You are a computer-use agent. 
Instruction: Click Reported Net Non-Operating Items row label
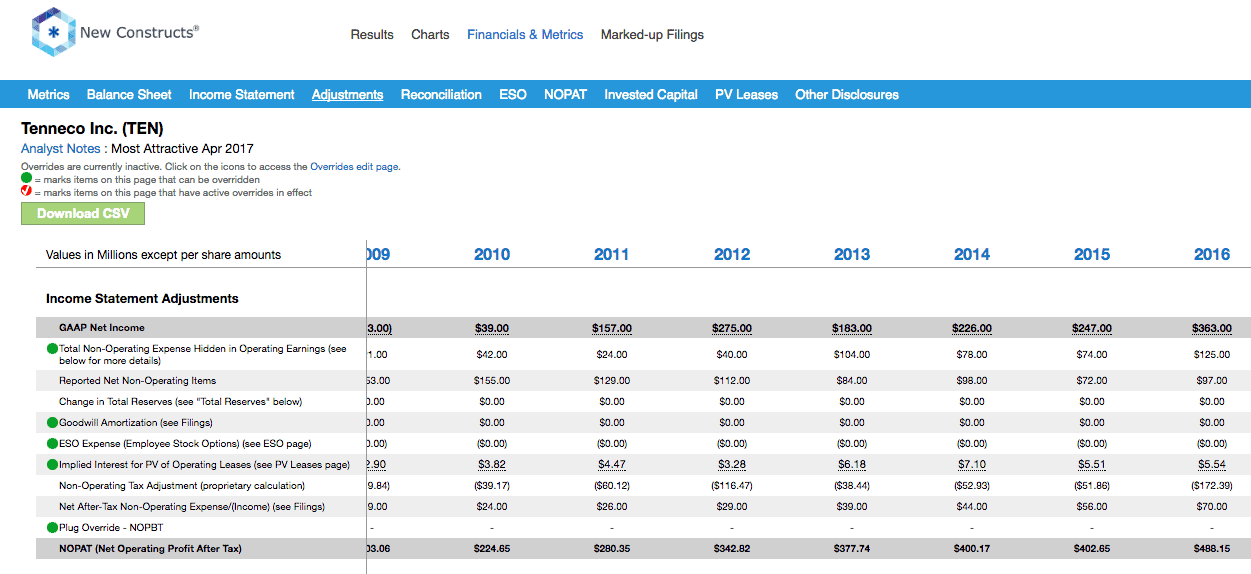point(138,381)
